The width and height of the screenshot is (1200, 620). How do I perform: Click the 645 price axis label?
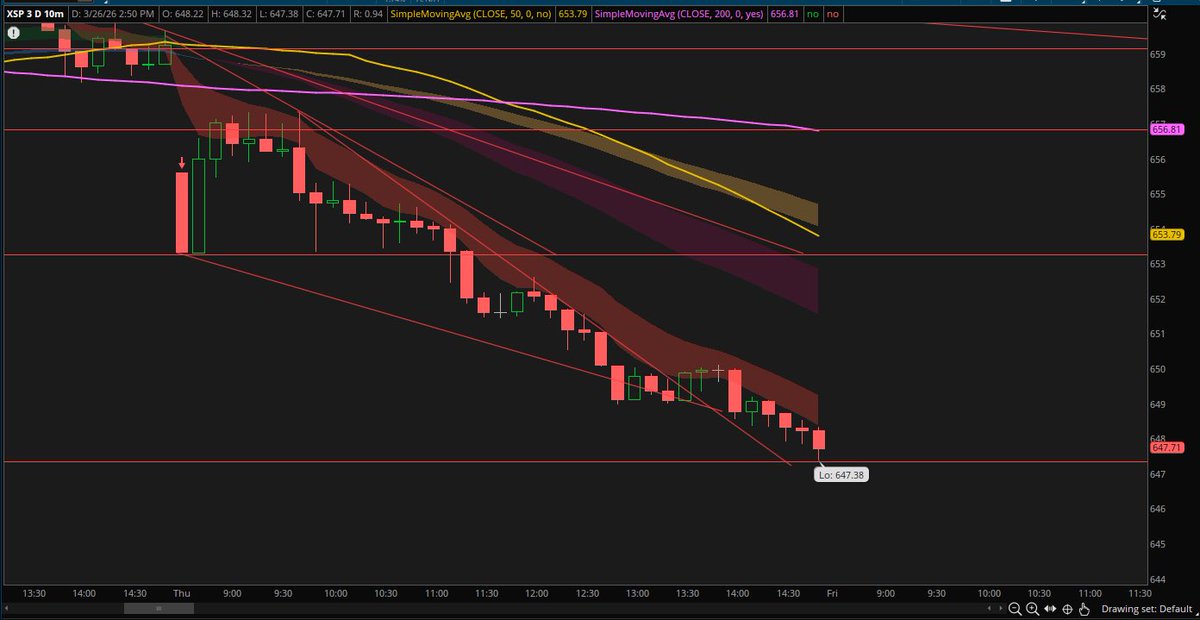(x=1160, y=545)
